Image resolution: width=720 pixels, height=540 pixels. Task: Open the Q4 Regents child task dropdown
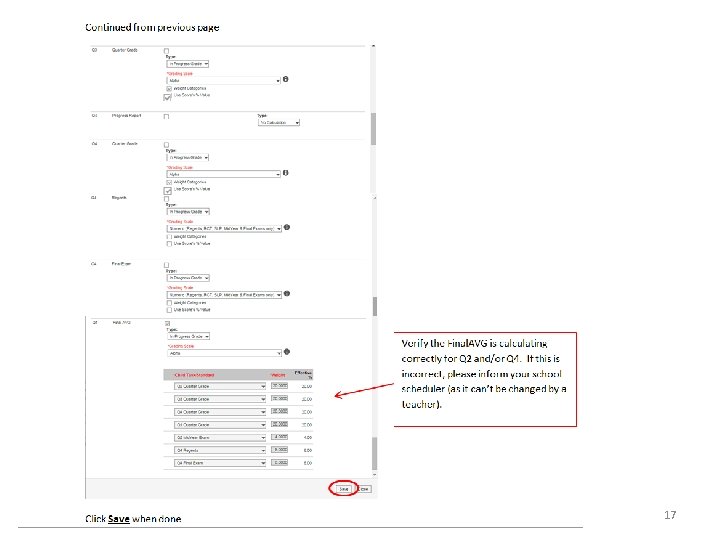click(x=220, y=450)
